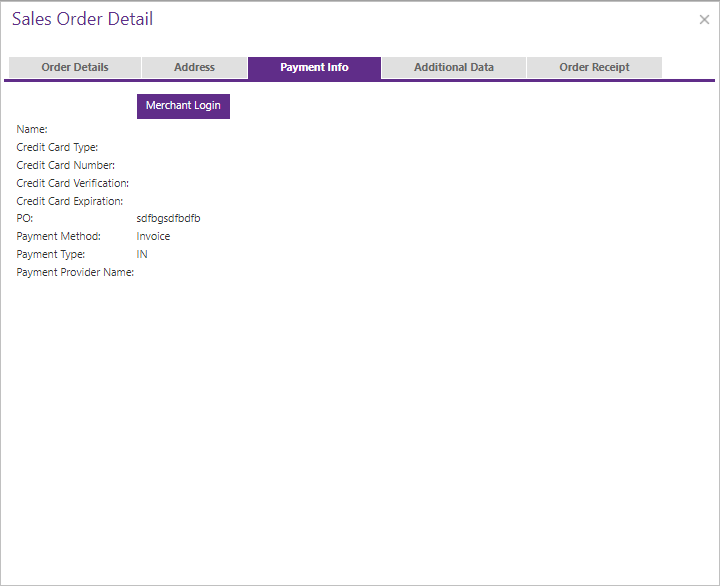Select the PO value sdfbgsdfbdfb
This screenshot has width=720, height=586.
click(168, 218)
